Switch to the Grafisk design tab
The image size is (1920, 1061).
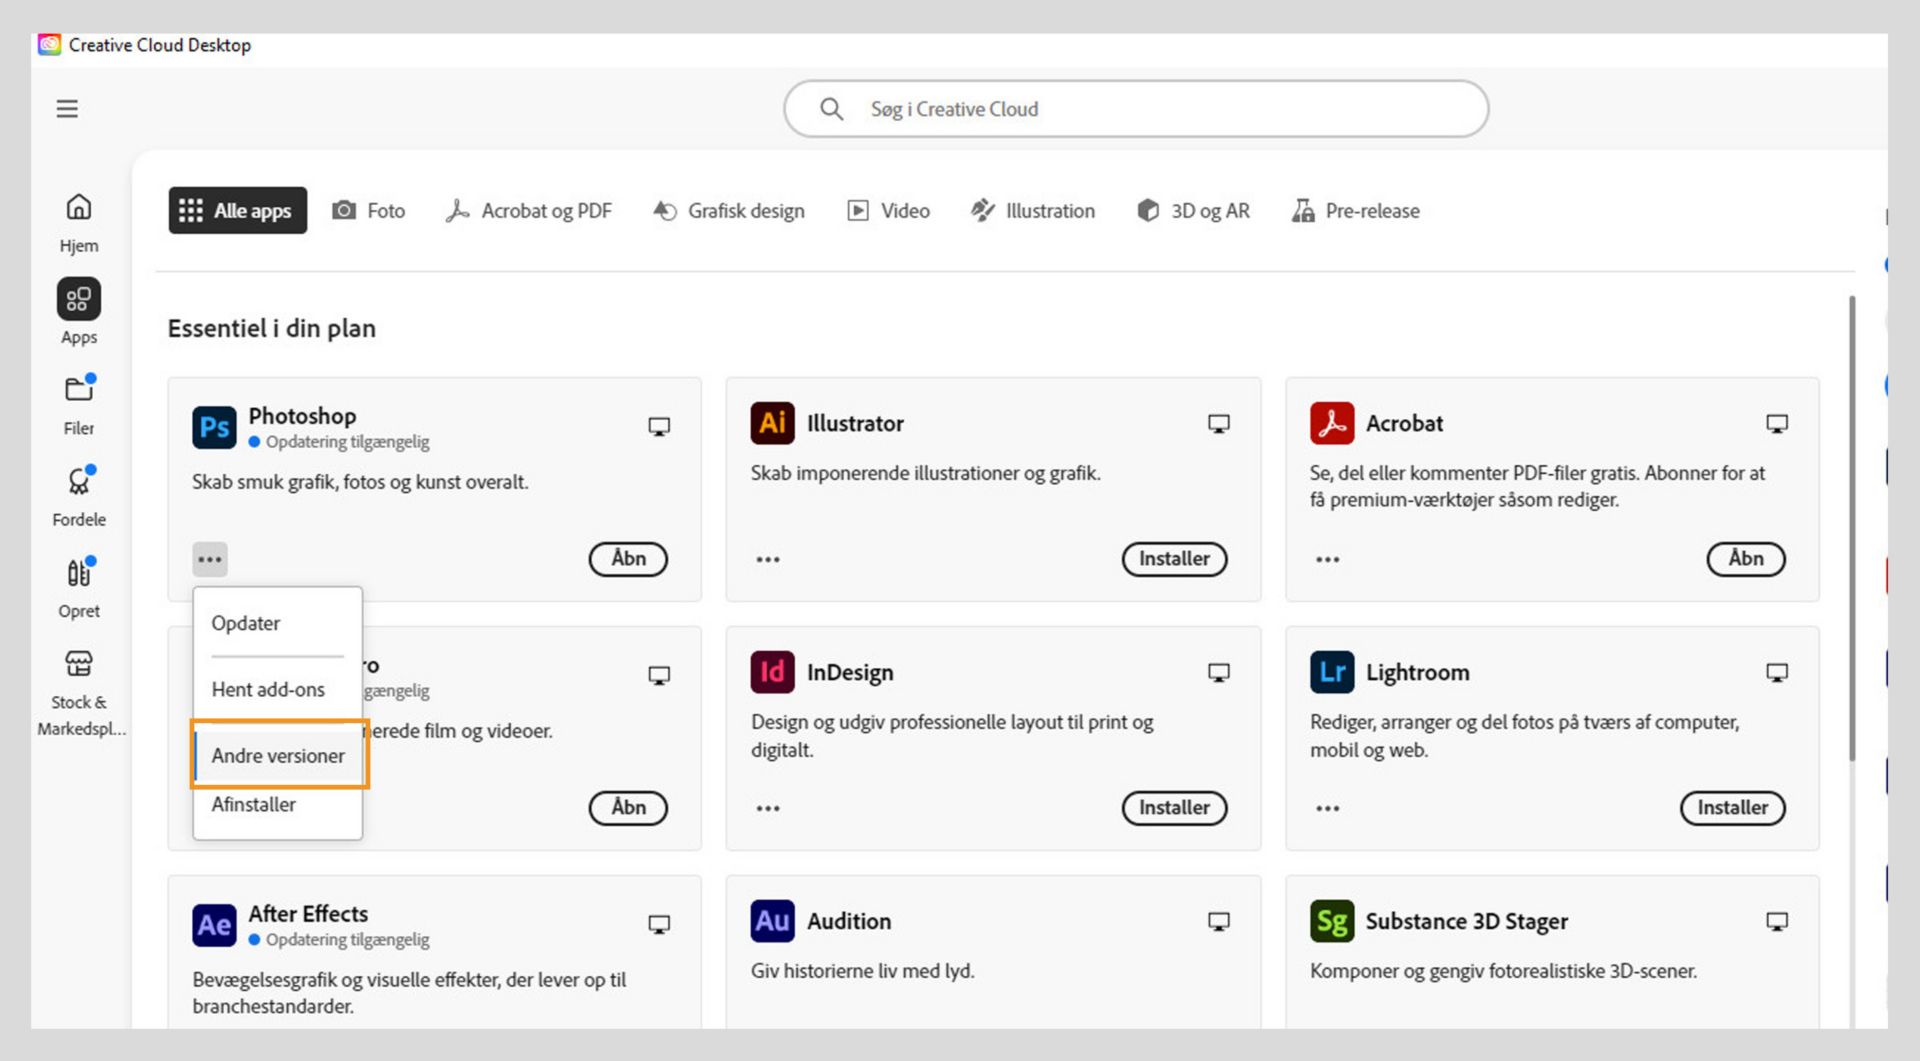pos(729,211)
